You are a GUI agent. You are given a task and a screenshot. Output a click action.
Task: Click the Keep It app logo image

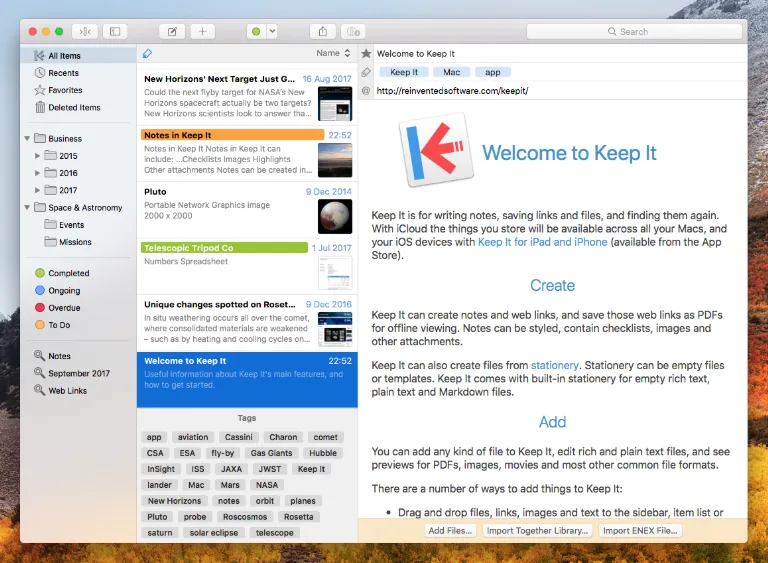[x=436, y=150]
